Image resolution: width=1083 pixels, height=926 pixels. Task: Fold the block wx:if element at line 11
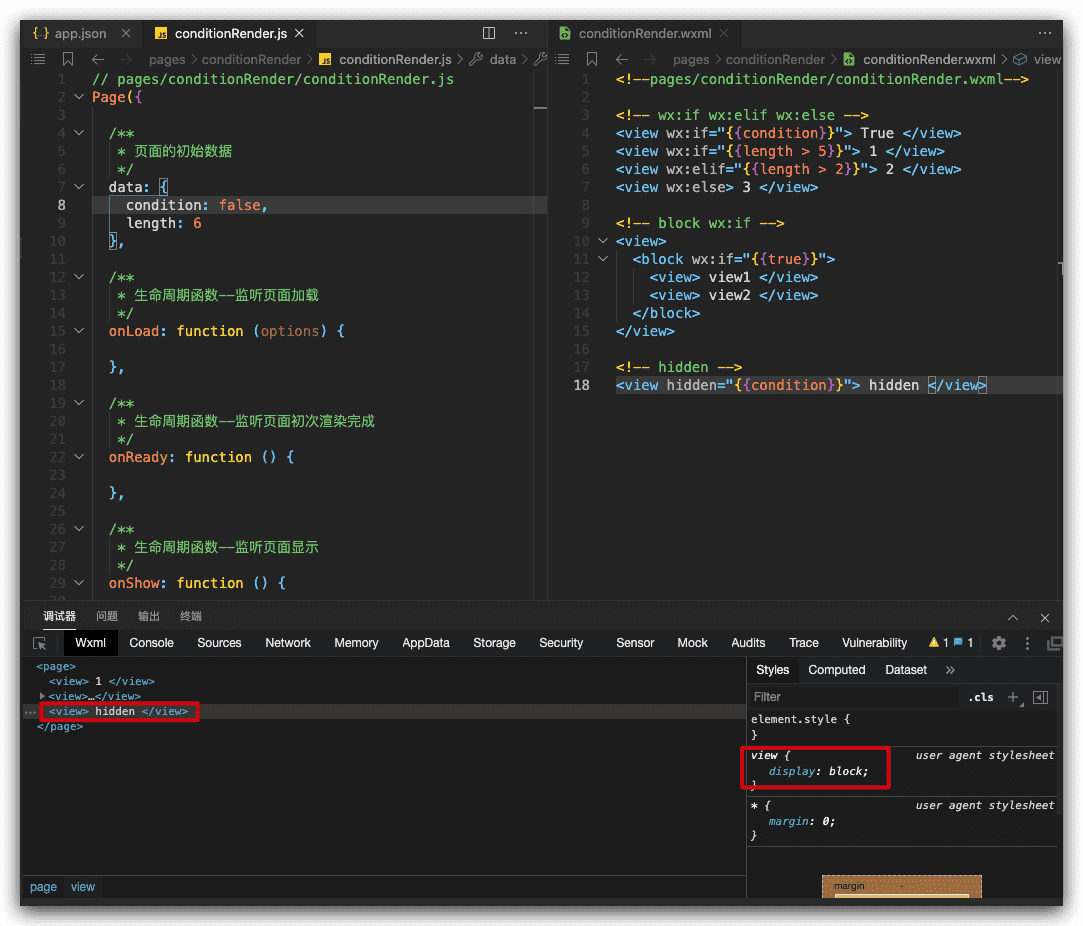click(x=602, y=259)
